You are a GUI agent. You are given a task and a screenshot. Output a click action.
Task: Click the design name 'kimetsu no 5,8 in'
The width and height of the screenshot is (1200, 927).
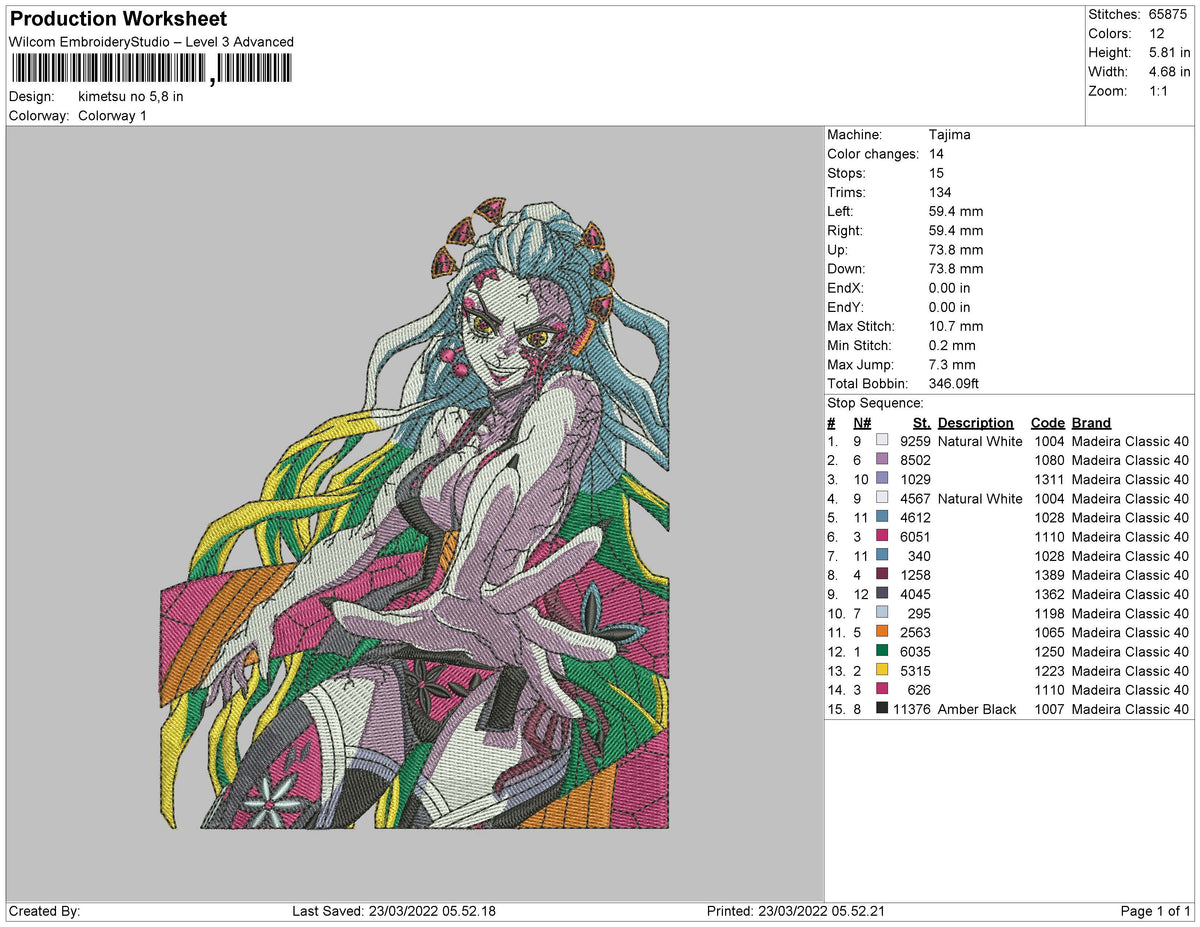pyautogui.click(x=131, y=97)
